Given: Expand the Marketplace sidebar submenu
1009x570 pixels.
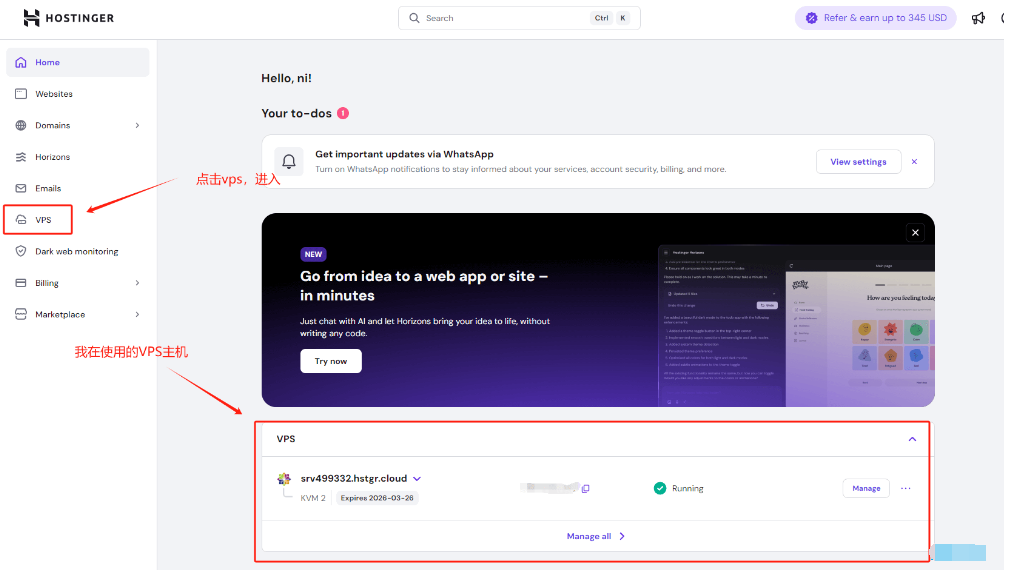Looking at the screenshot, I should point(137,314).
